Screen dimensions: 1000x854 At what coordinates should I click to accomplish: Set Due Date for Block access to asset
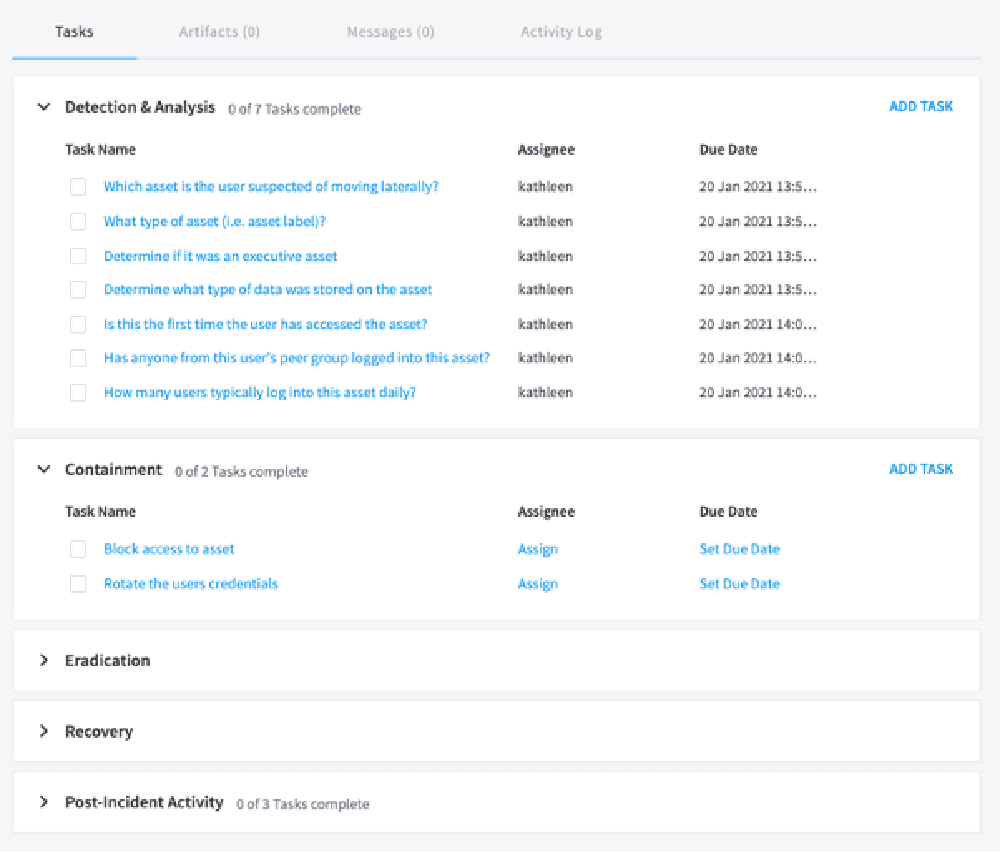(740, 549)
